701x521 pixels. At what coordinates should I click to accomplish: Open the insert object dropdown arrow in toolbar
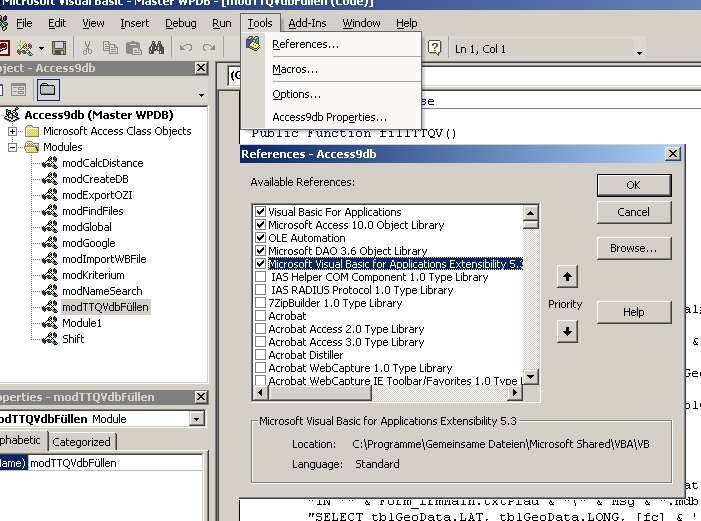(41, 48)
